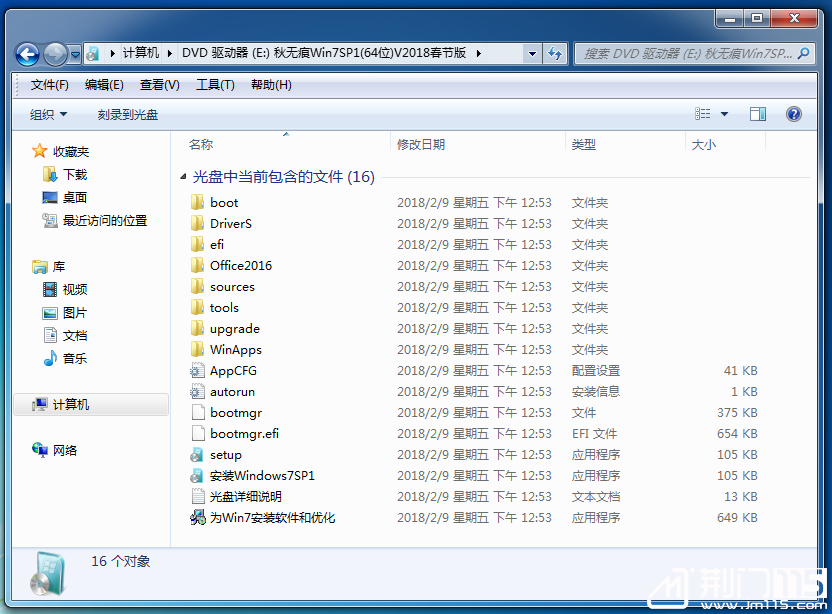Click 刻录到光盘 toolbar button

[x=127, y=115]
